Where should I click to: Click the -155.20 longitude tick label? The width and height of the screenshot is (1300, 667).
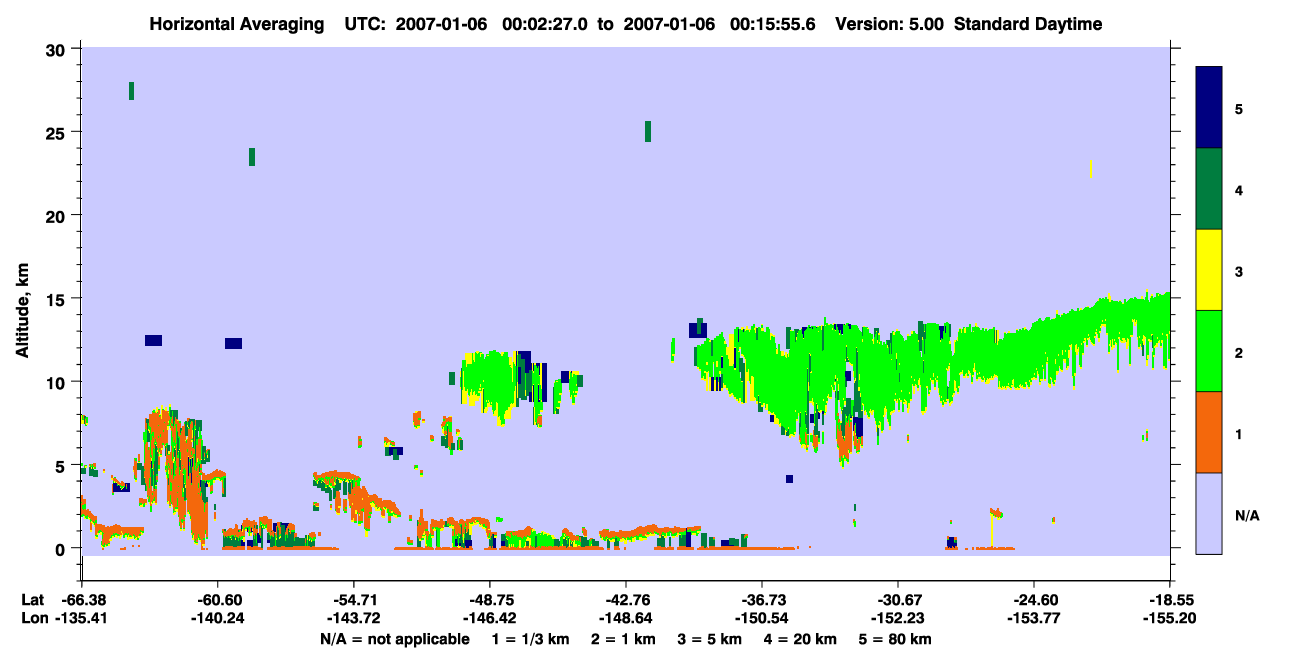[x=1170, y=618]
